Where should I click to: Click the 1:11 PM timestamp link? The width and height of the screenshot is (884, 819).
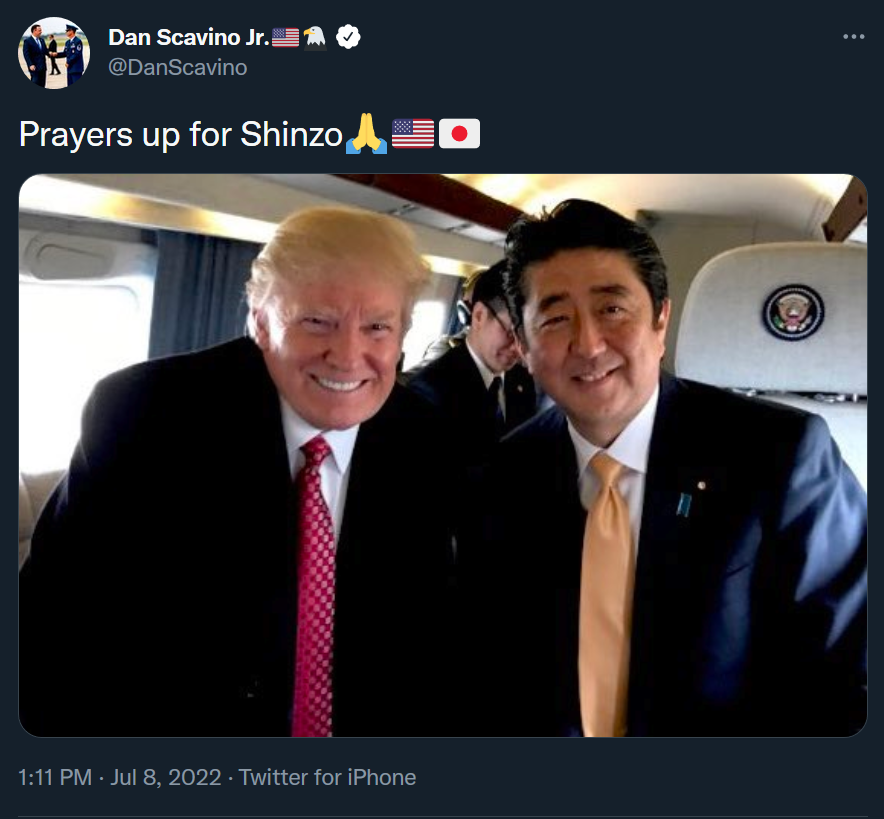(55, 777)
